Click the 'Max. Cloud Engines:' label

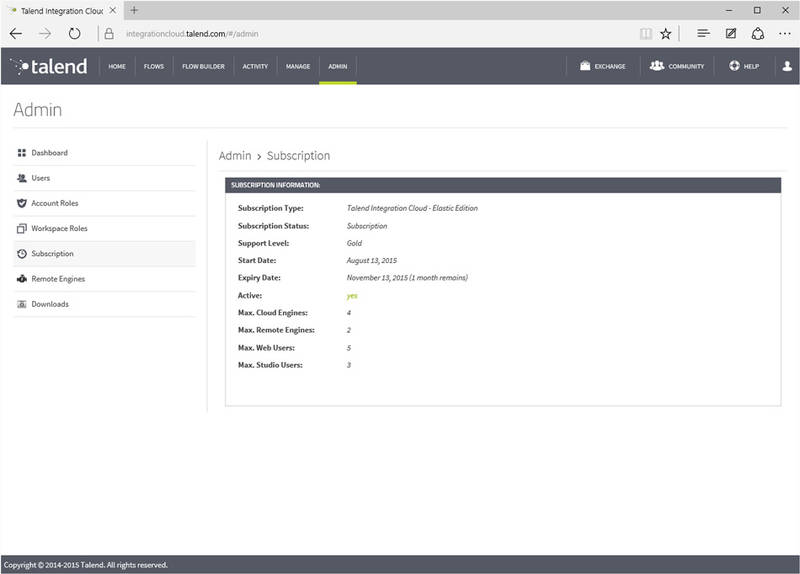[272, 312]
